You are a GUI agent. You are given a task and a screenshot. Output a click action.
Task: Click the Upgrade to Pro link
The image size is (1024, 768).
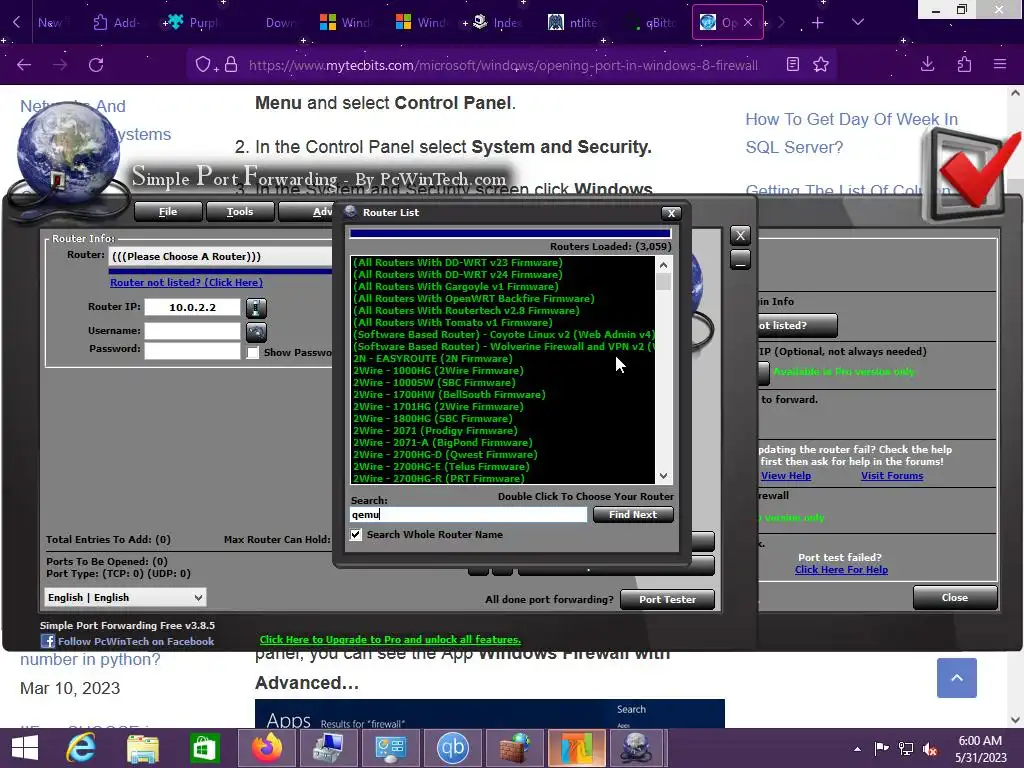(x=390, y=640)
